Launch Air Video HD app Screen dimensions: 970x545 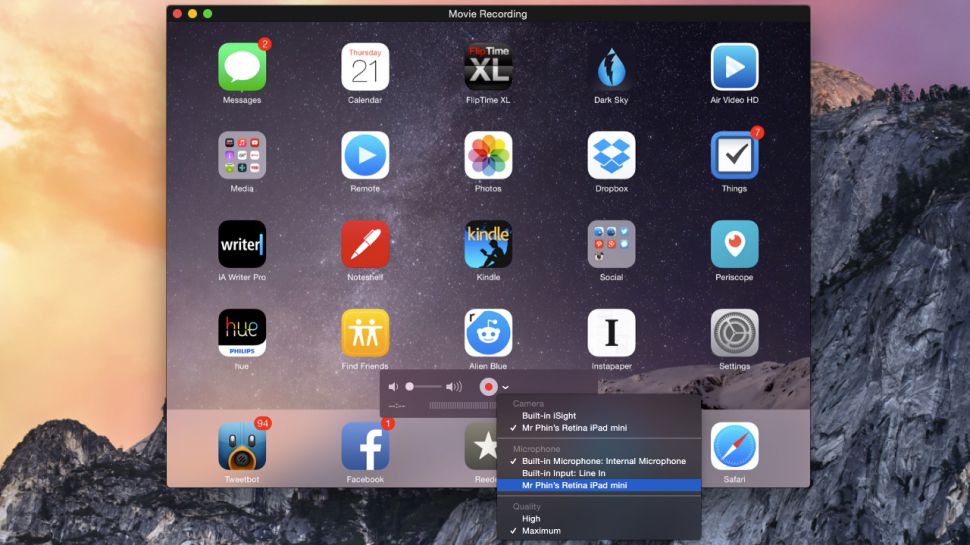(x=734, y=67)
